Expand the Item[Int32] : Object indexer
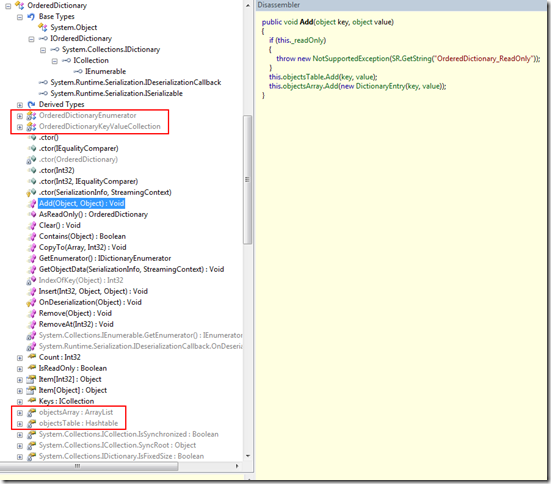 (x=20, y=380)
